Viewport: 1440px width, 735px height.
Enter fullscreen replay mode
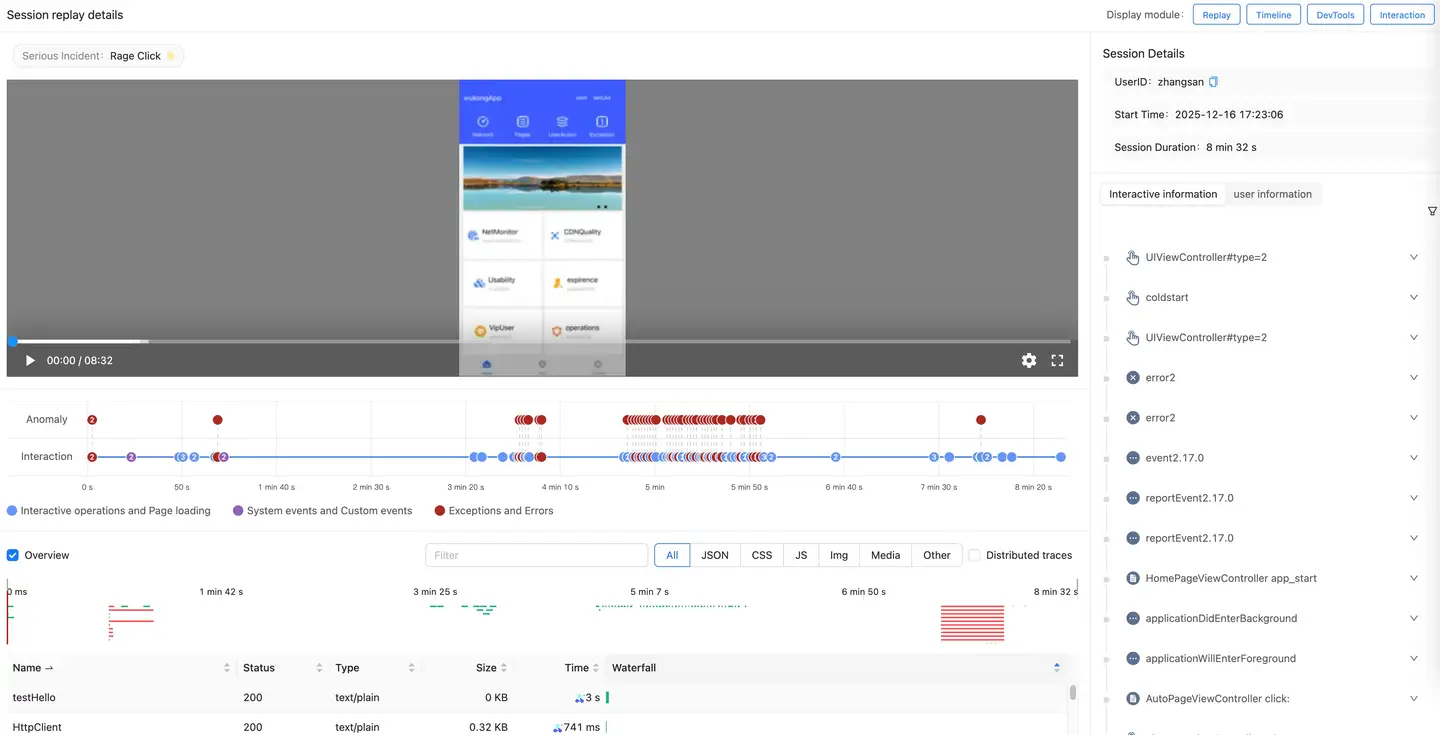tap(1057, 361)
